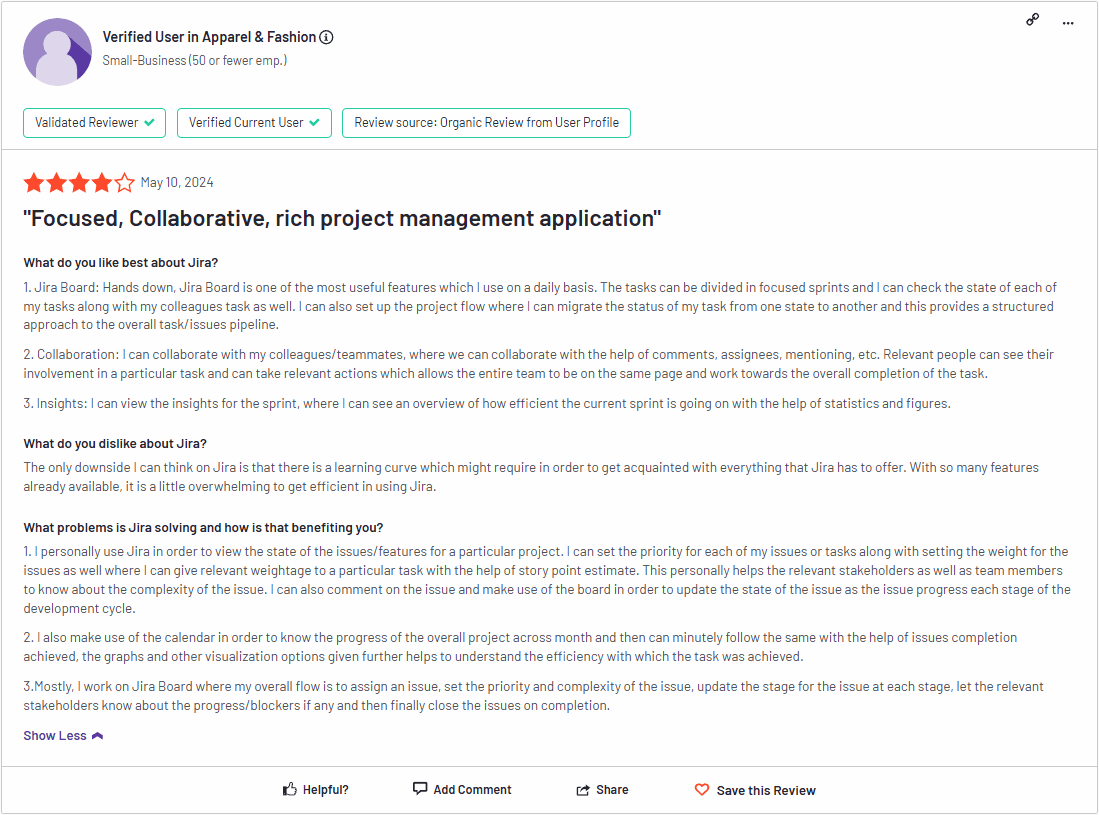Viewport: 1099px width, 815px height.
Task: Click the reviewer's purple avatar
Action: point(57,52)
